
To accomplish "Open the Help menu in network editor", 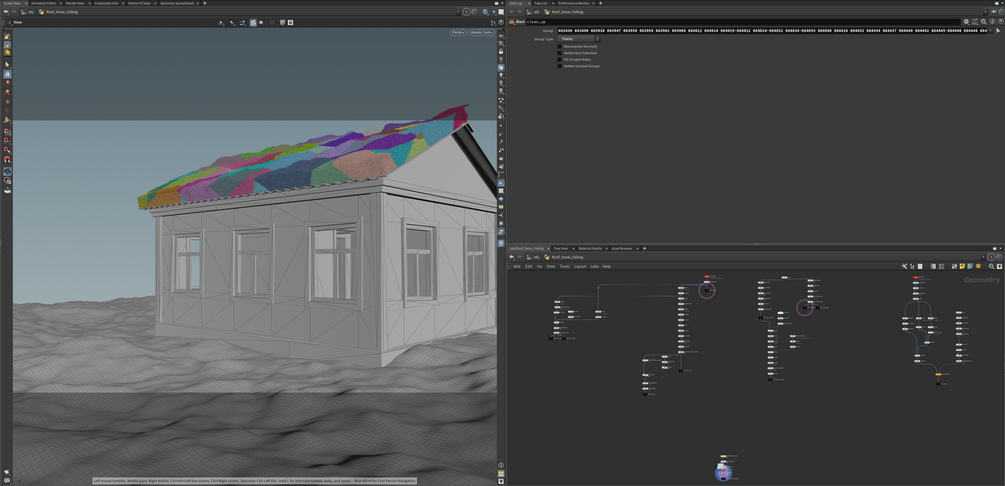I will (606, 266).
